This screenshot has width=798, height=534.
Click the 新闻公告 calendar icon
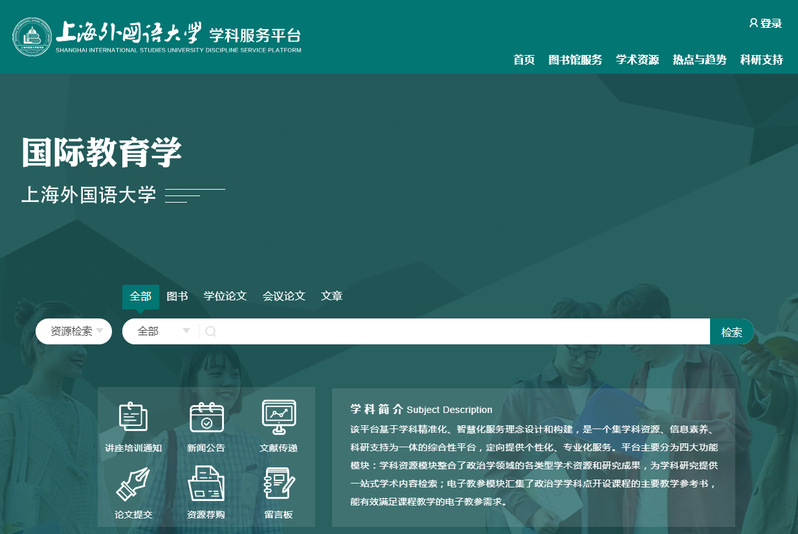pyautogui.click(x=206, y=417)
